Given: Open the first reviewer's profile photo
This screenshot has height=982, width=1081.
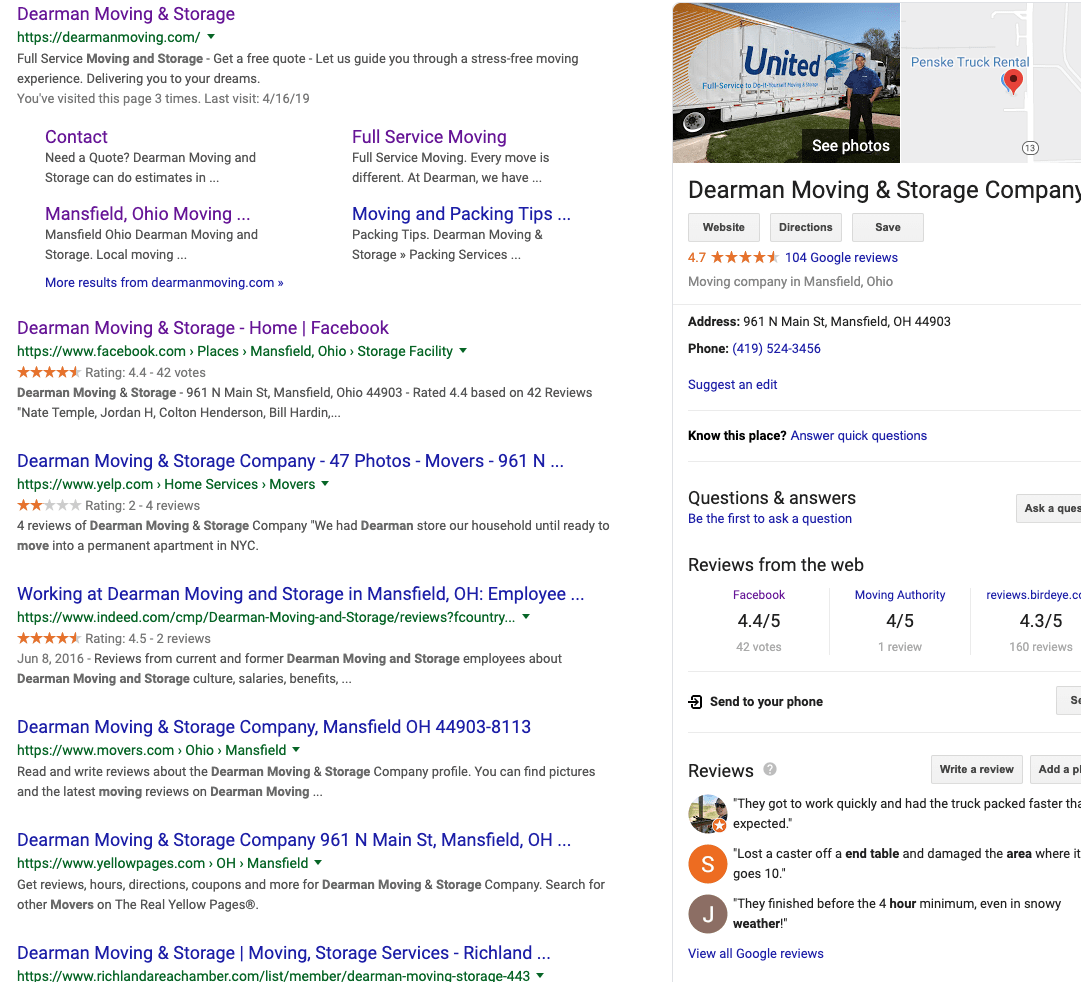Looking at the screenshot, I should tap(707, 814).
